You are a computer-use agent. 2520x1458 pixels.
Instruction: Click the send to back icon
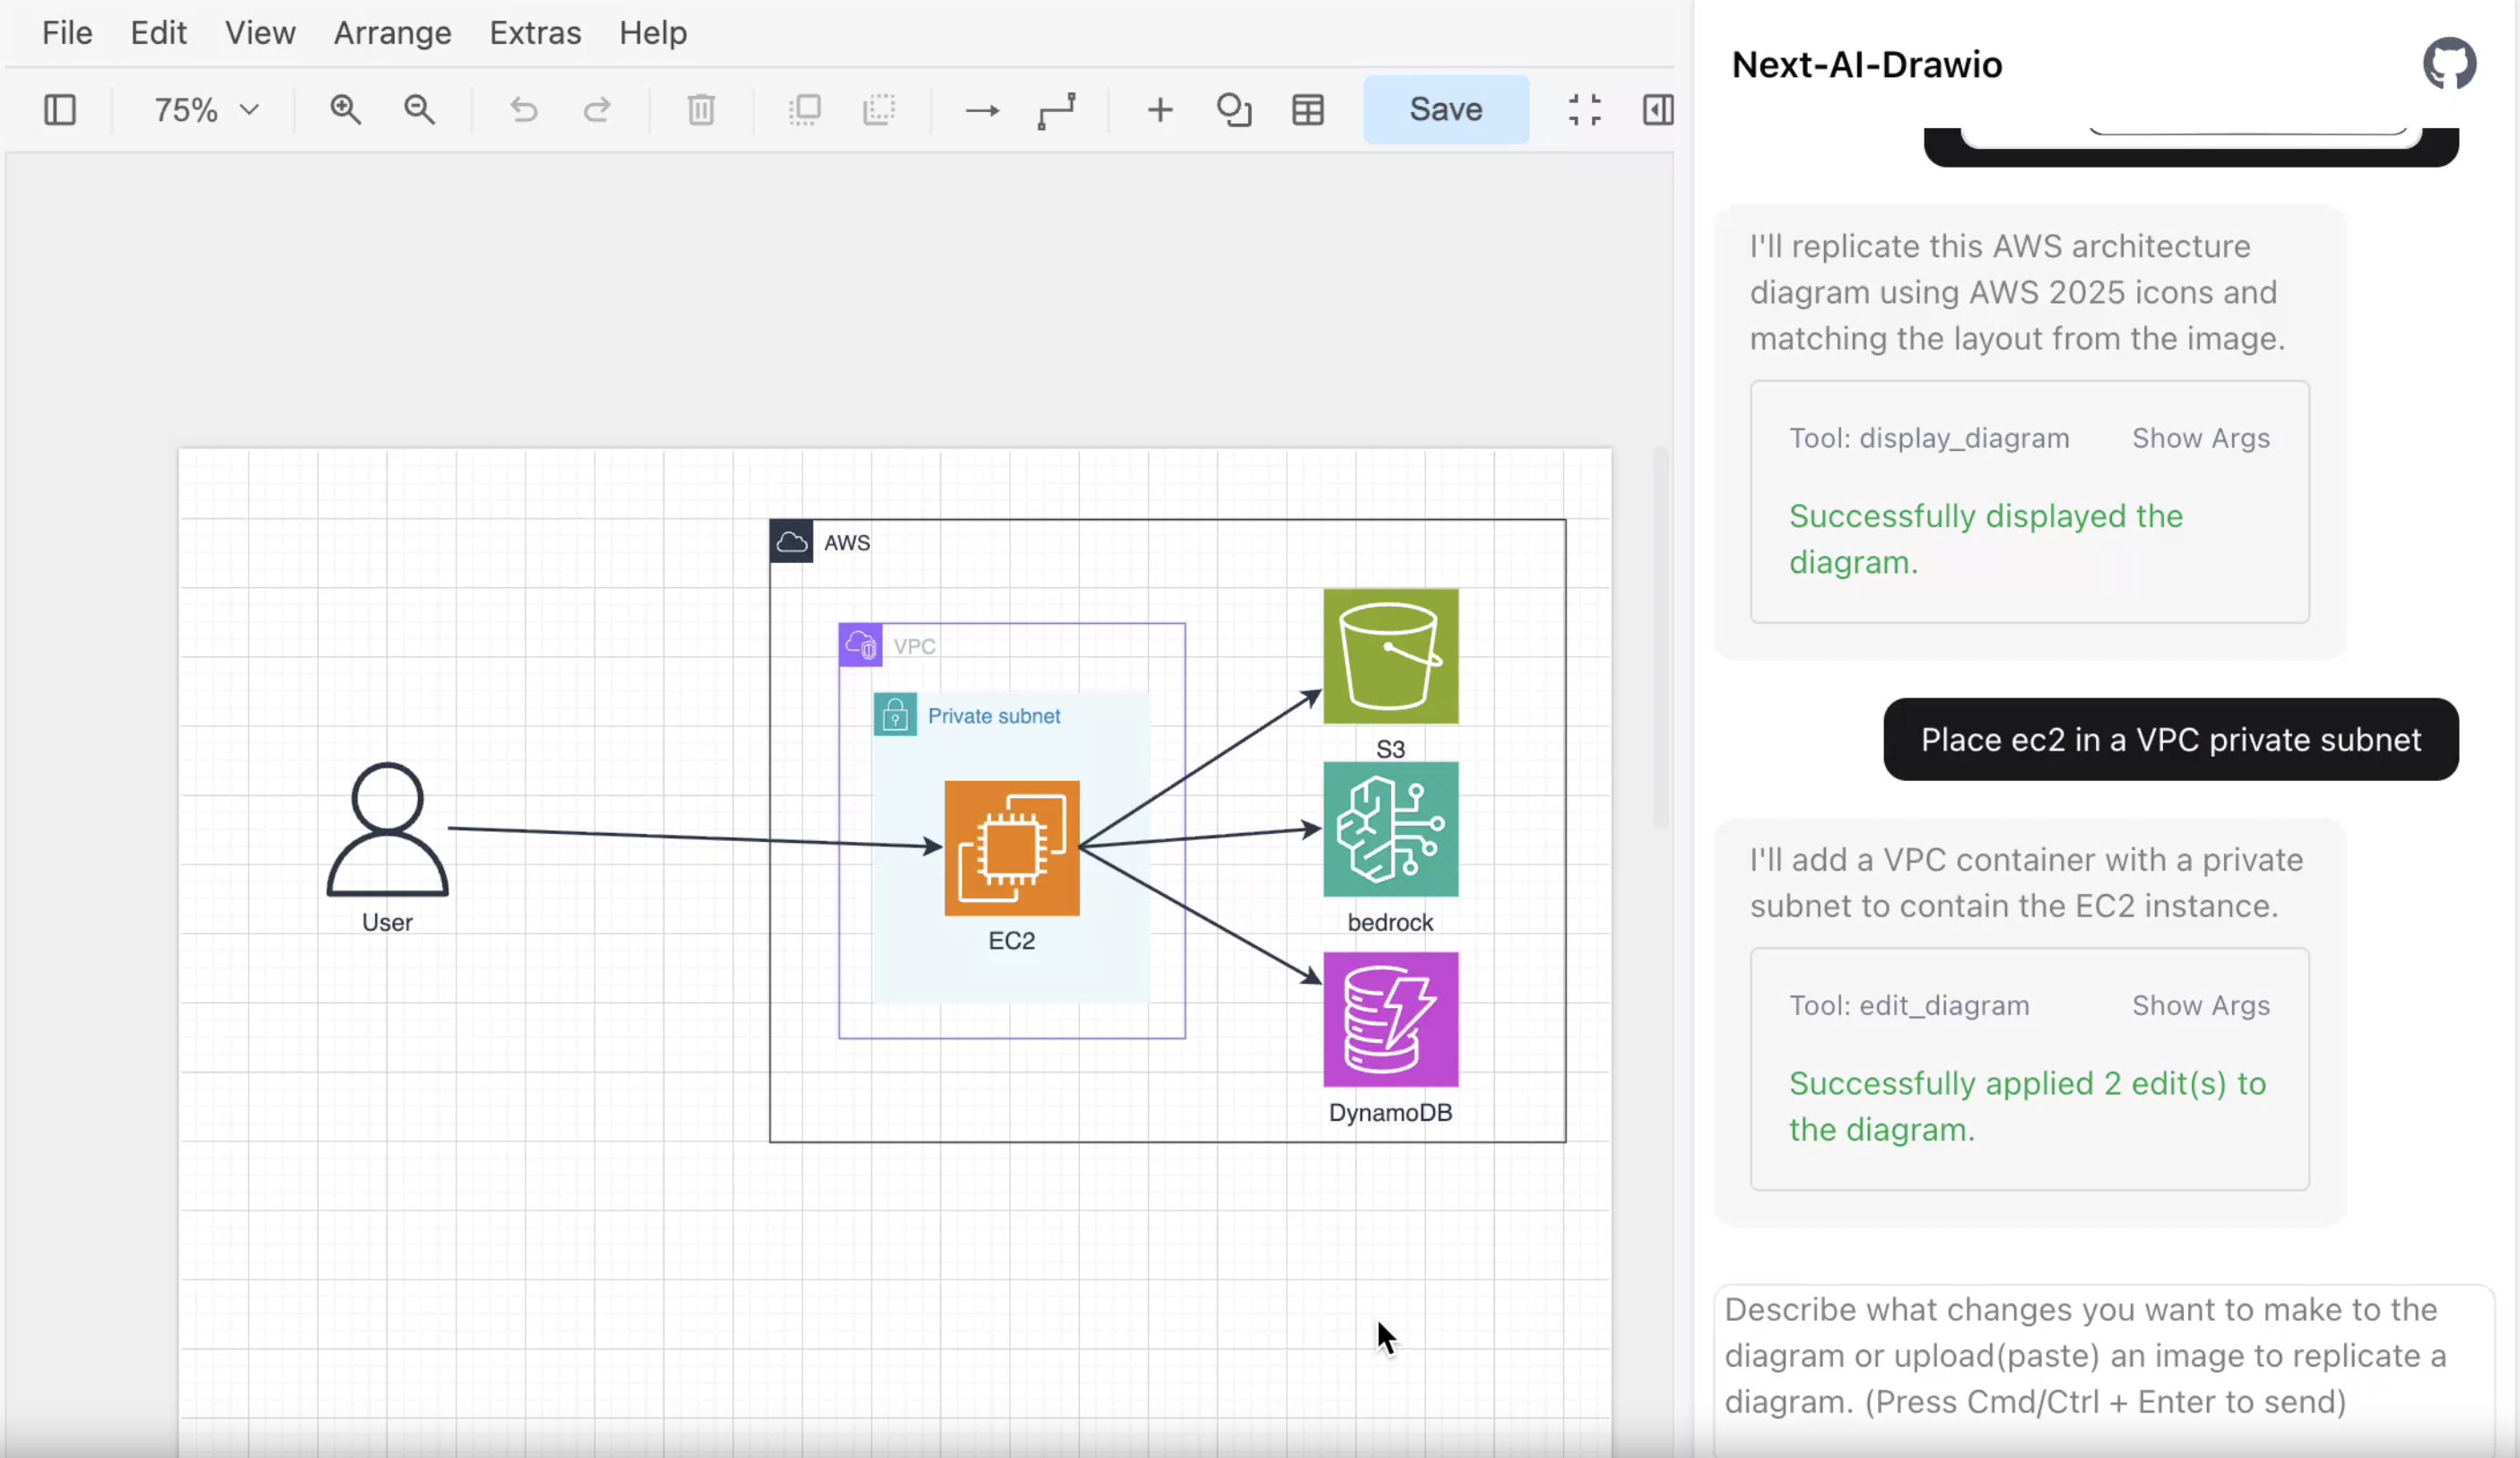[879, 109]
